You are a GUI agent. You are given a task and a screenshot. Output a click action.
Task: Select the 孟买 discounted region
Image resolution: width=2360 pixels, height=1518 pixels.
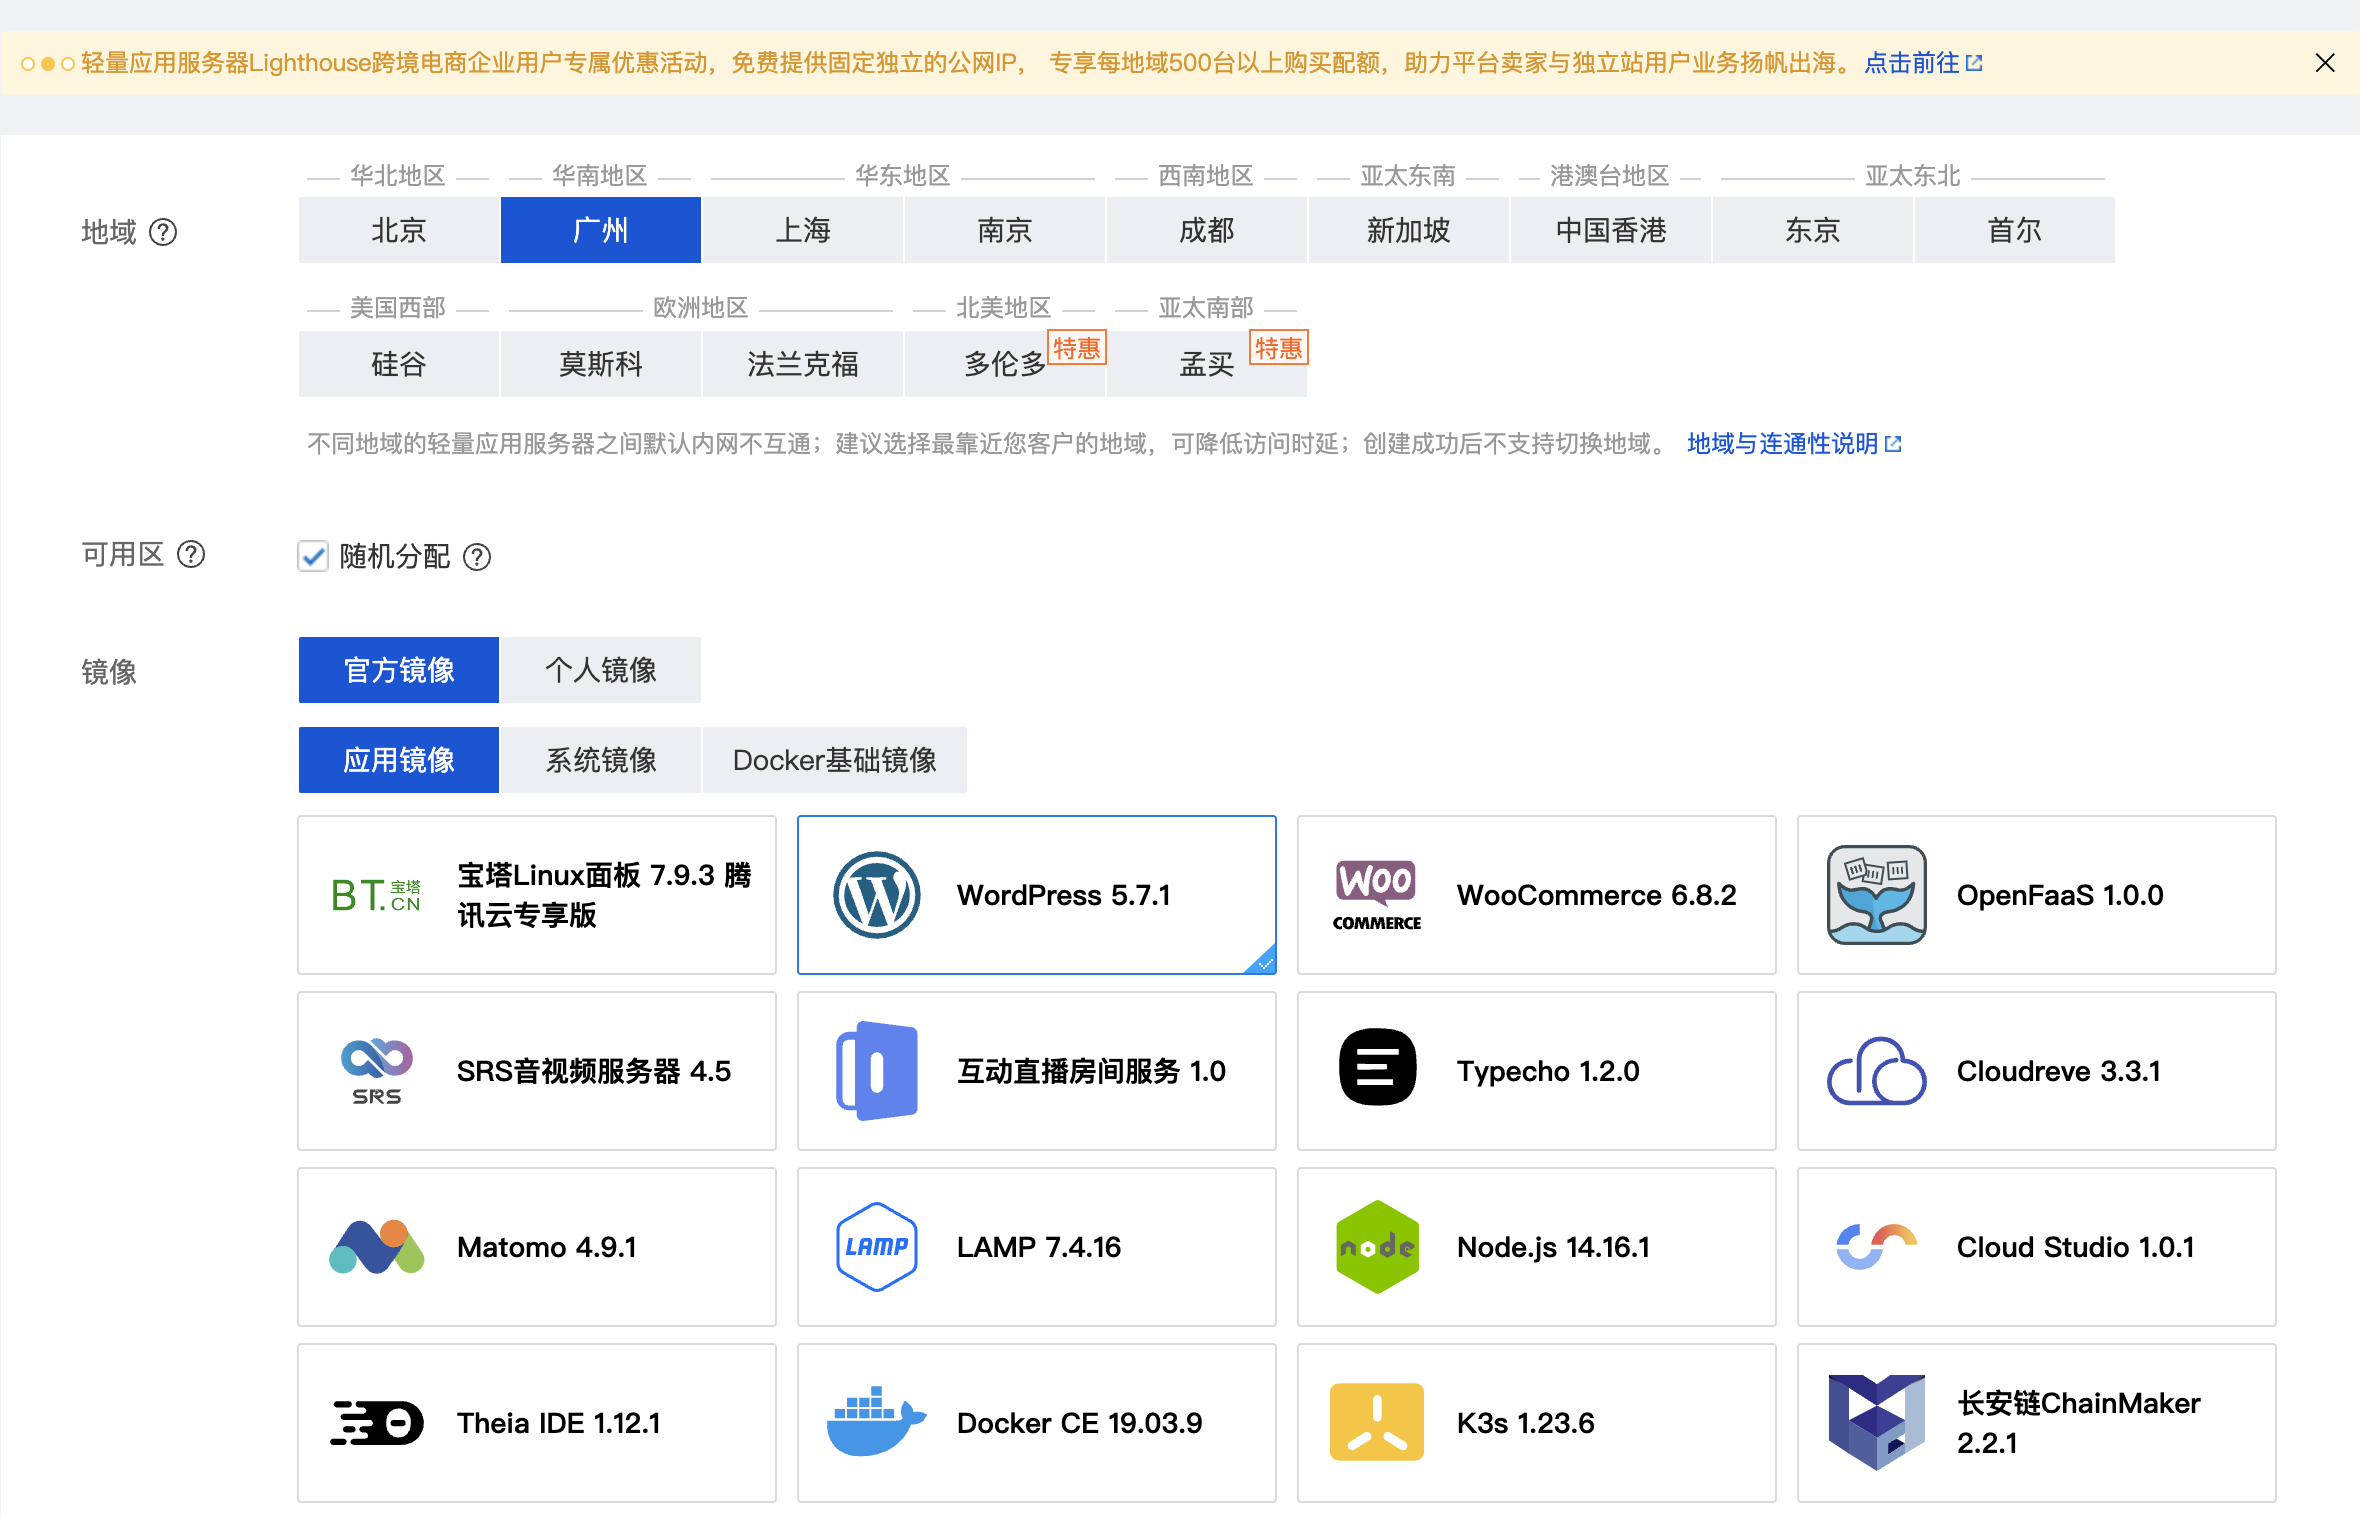pos(1207,364)
